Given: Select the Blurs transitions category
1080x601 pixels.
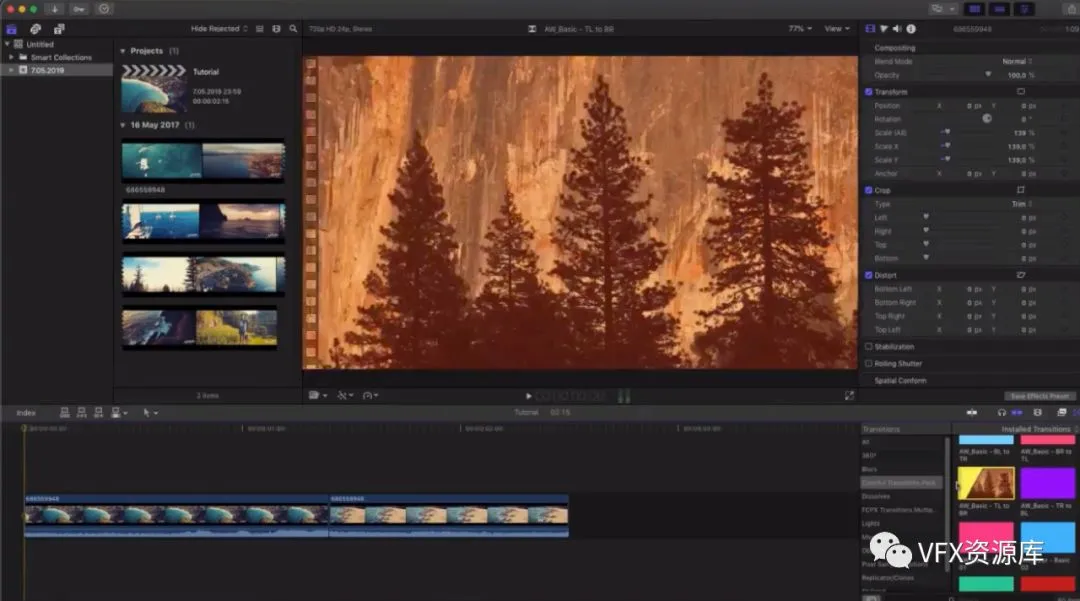Looking at the screenshot, I should (x=868, y=468).
